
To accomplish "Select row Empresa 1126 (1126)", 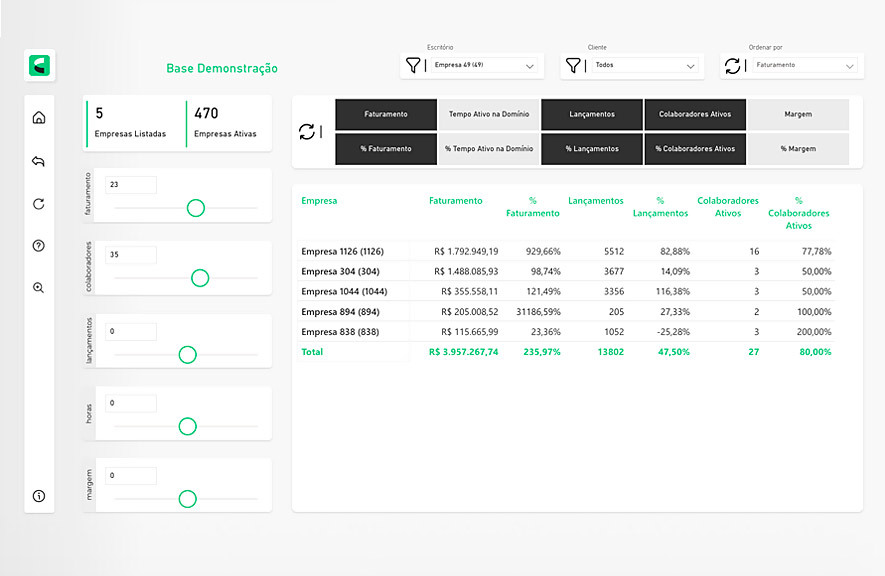I will (342, 251).
